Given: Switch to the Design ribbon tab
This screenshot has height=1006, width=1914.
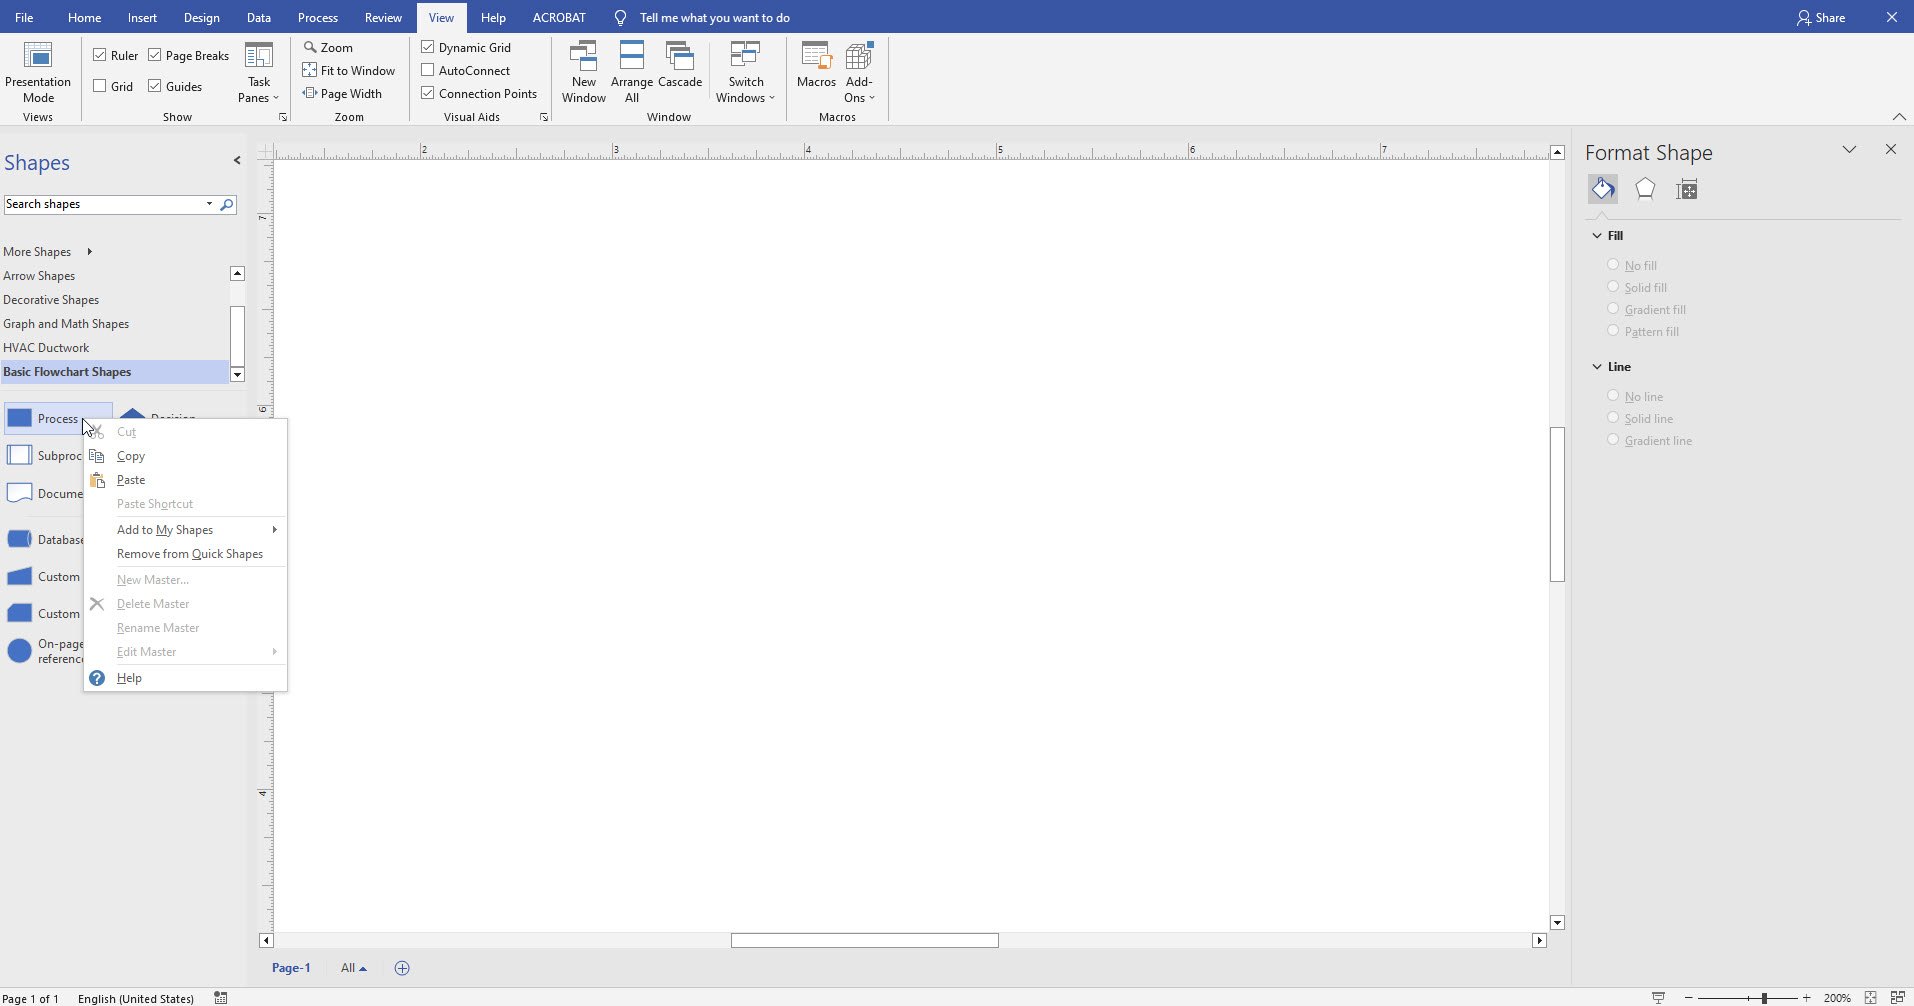Looking at the screenshot, I should (201, 17).
